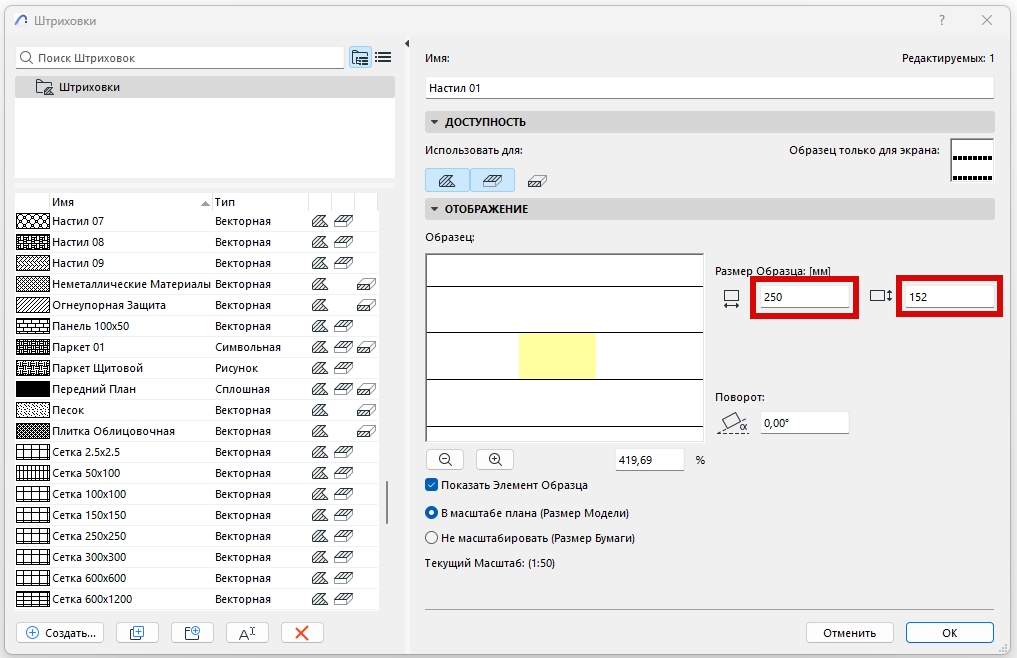This screenshot has height=658, width=1017.
Task: Select Огнеупорная Защита row
Action: click(x=197, y=305)
